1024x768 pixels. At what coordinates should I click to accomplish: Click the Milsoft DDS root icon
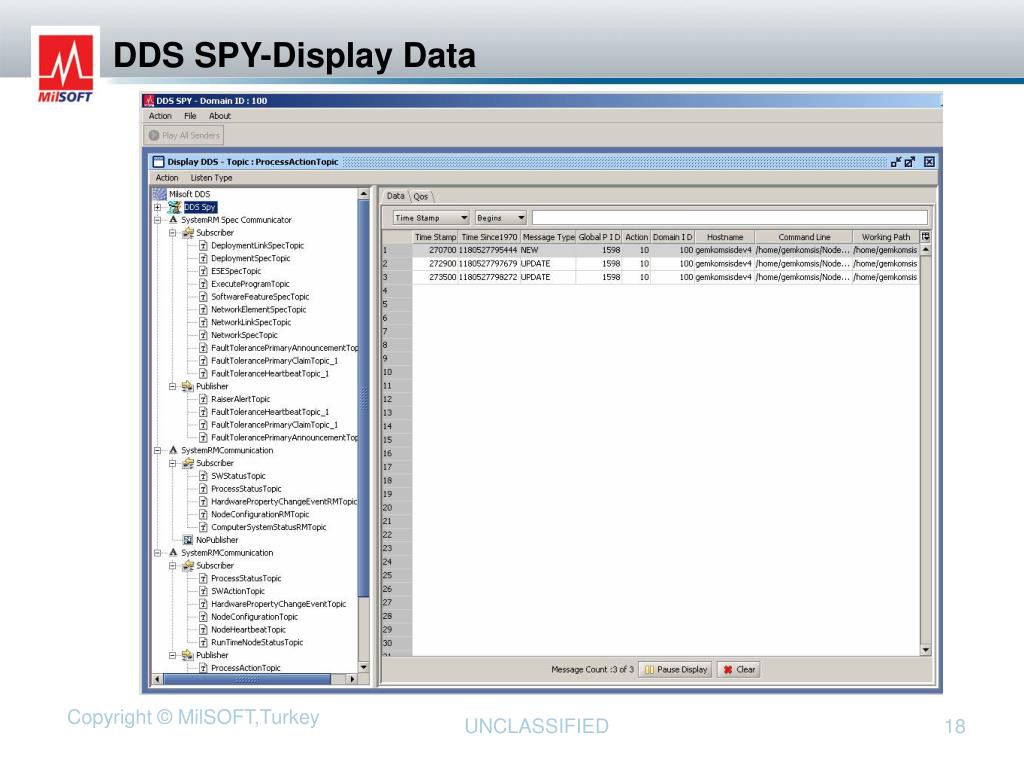pos(159,194)
